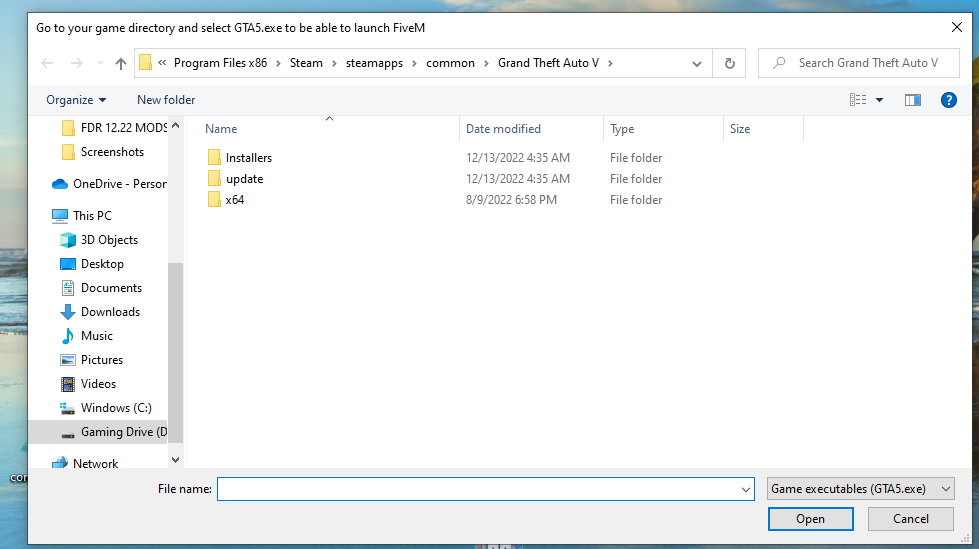Click the Open button

tap(810, 519)
